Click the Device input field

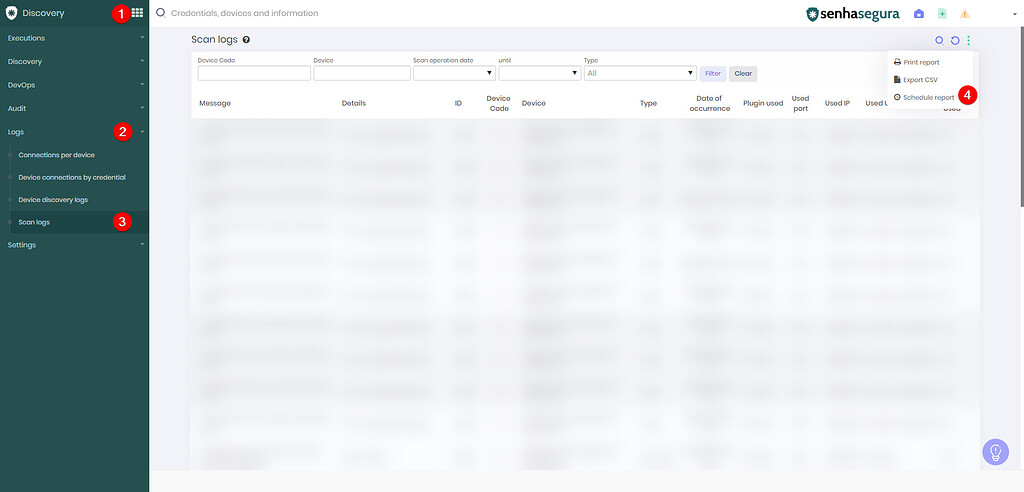(362, 73)
